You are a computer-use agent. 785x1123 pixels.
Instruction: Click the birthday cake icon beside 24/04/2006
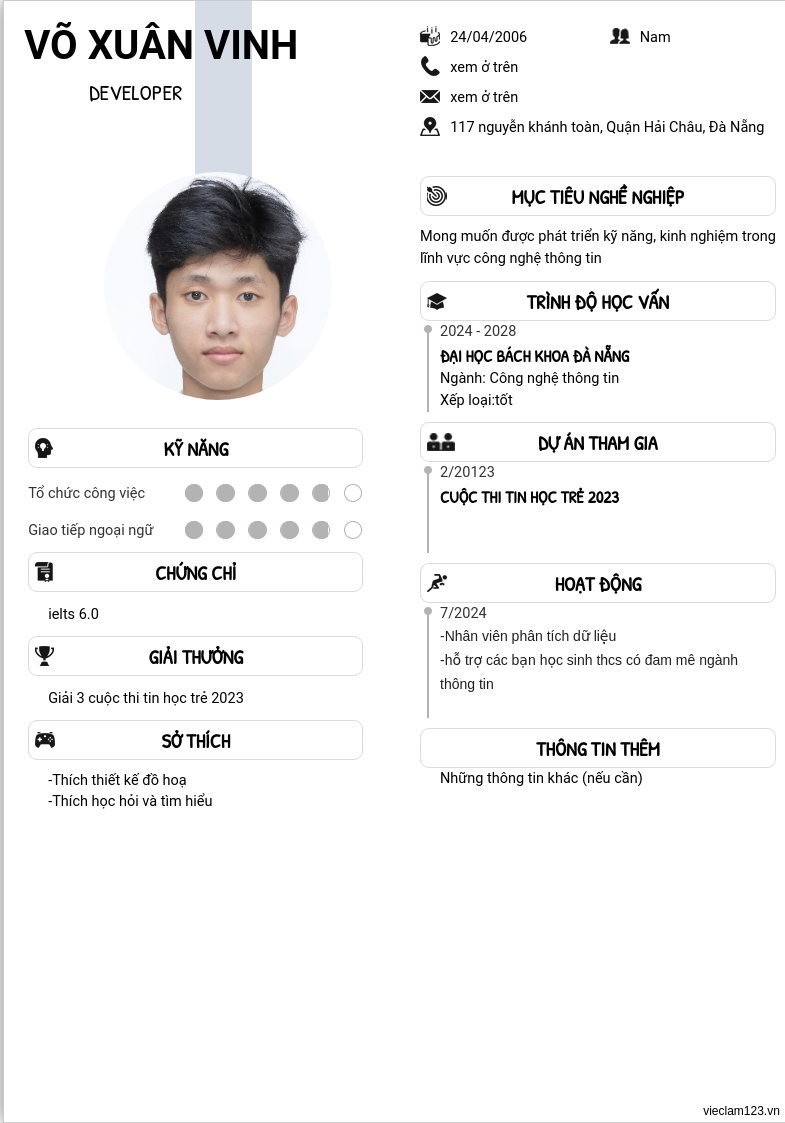point(430,36)
